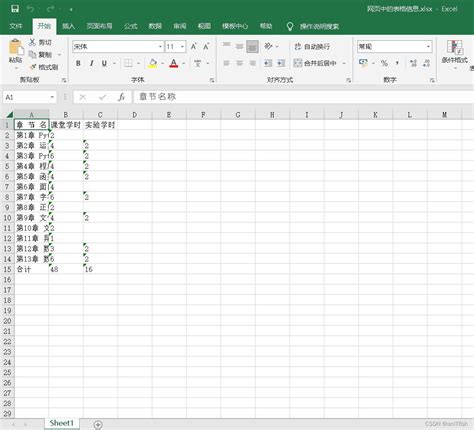Image resolution: width=474 pixels, height=430 pixels.
Task: Switch to the Page Layout (页面布局) tab
Action: tap(99, 26)
